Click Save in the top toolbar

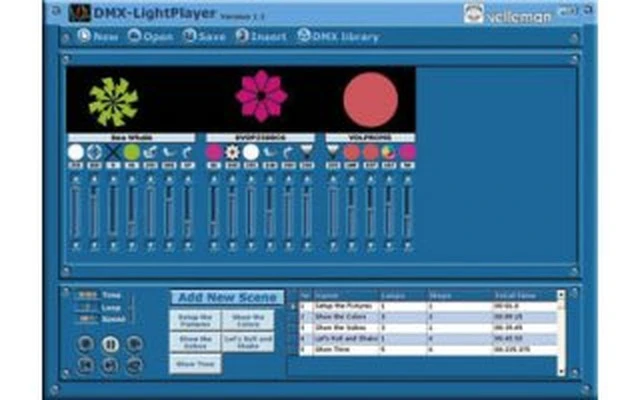(204, 37)
